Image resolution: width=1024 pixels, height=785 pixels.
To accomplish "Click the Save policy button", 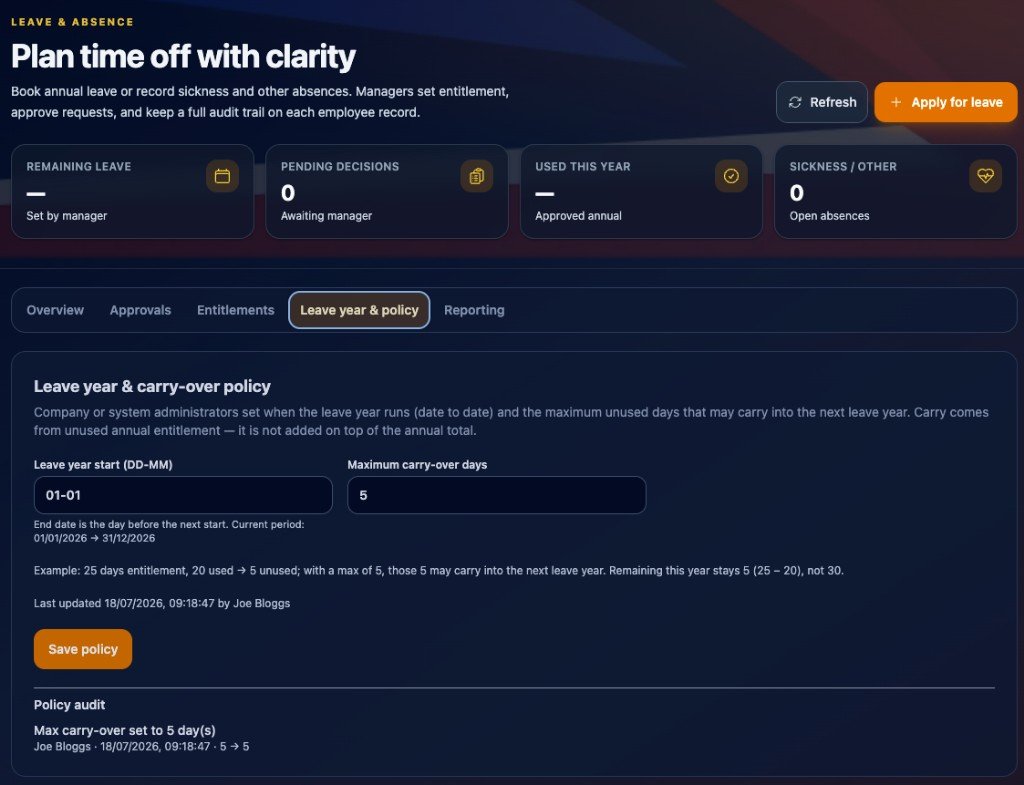I will click(83, 649).
